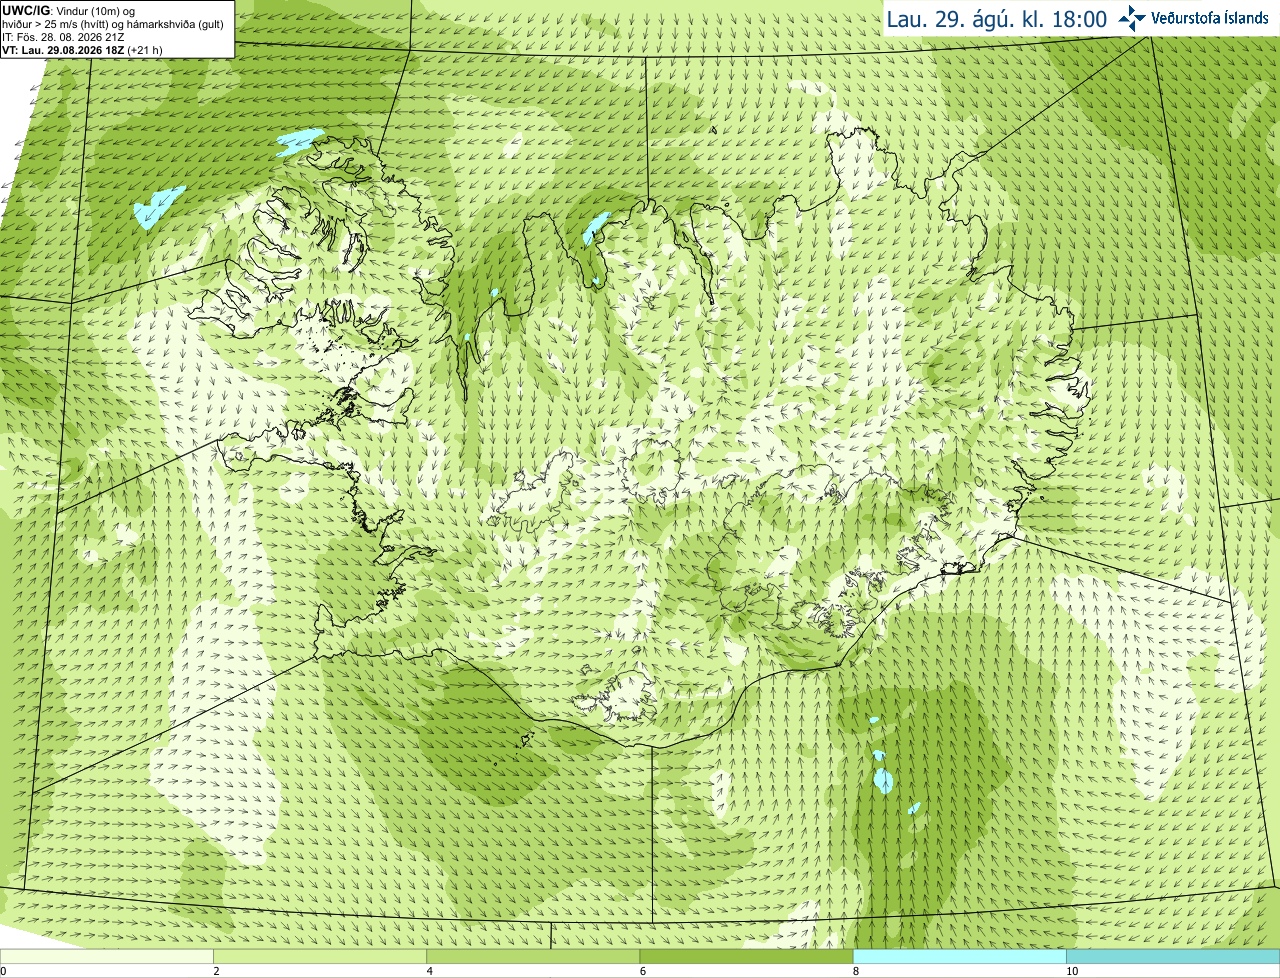The image size is (1280, 978).
Task: Click the westernmost cyan patch off the Westfjords
Action: pos(159,207)
